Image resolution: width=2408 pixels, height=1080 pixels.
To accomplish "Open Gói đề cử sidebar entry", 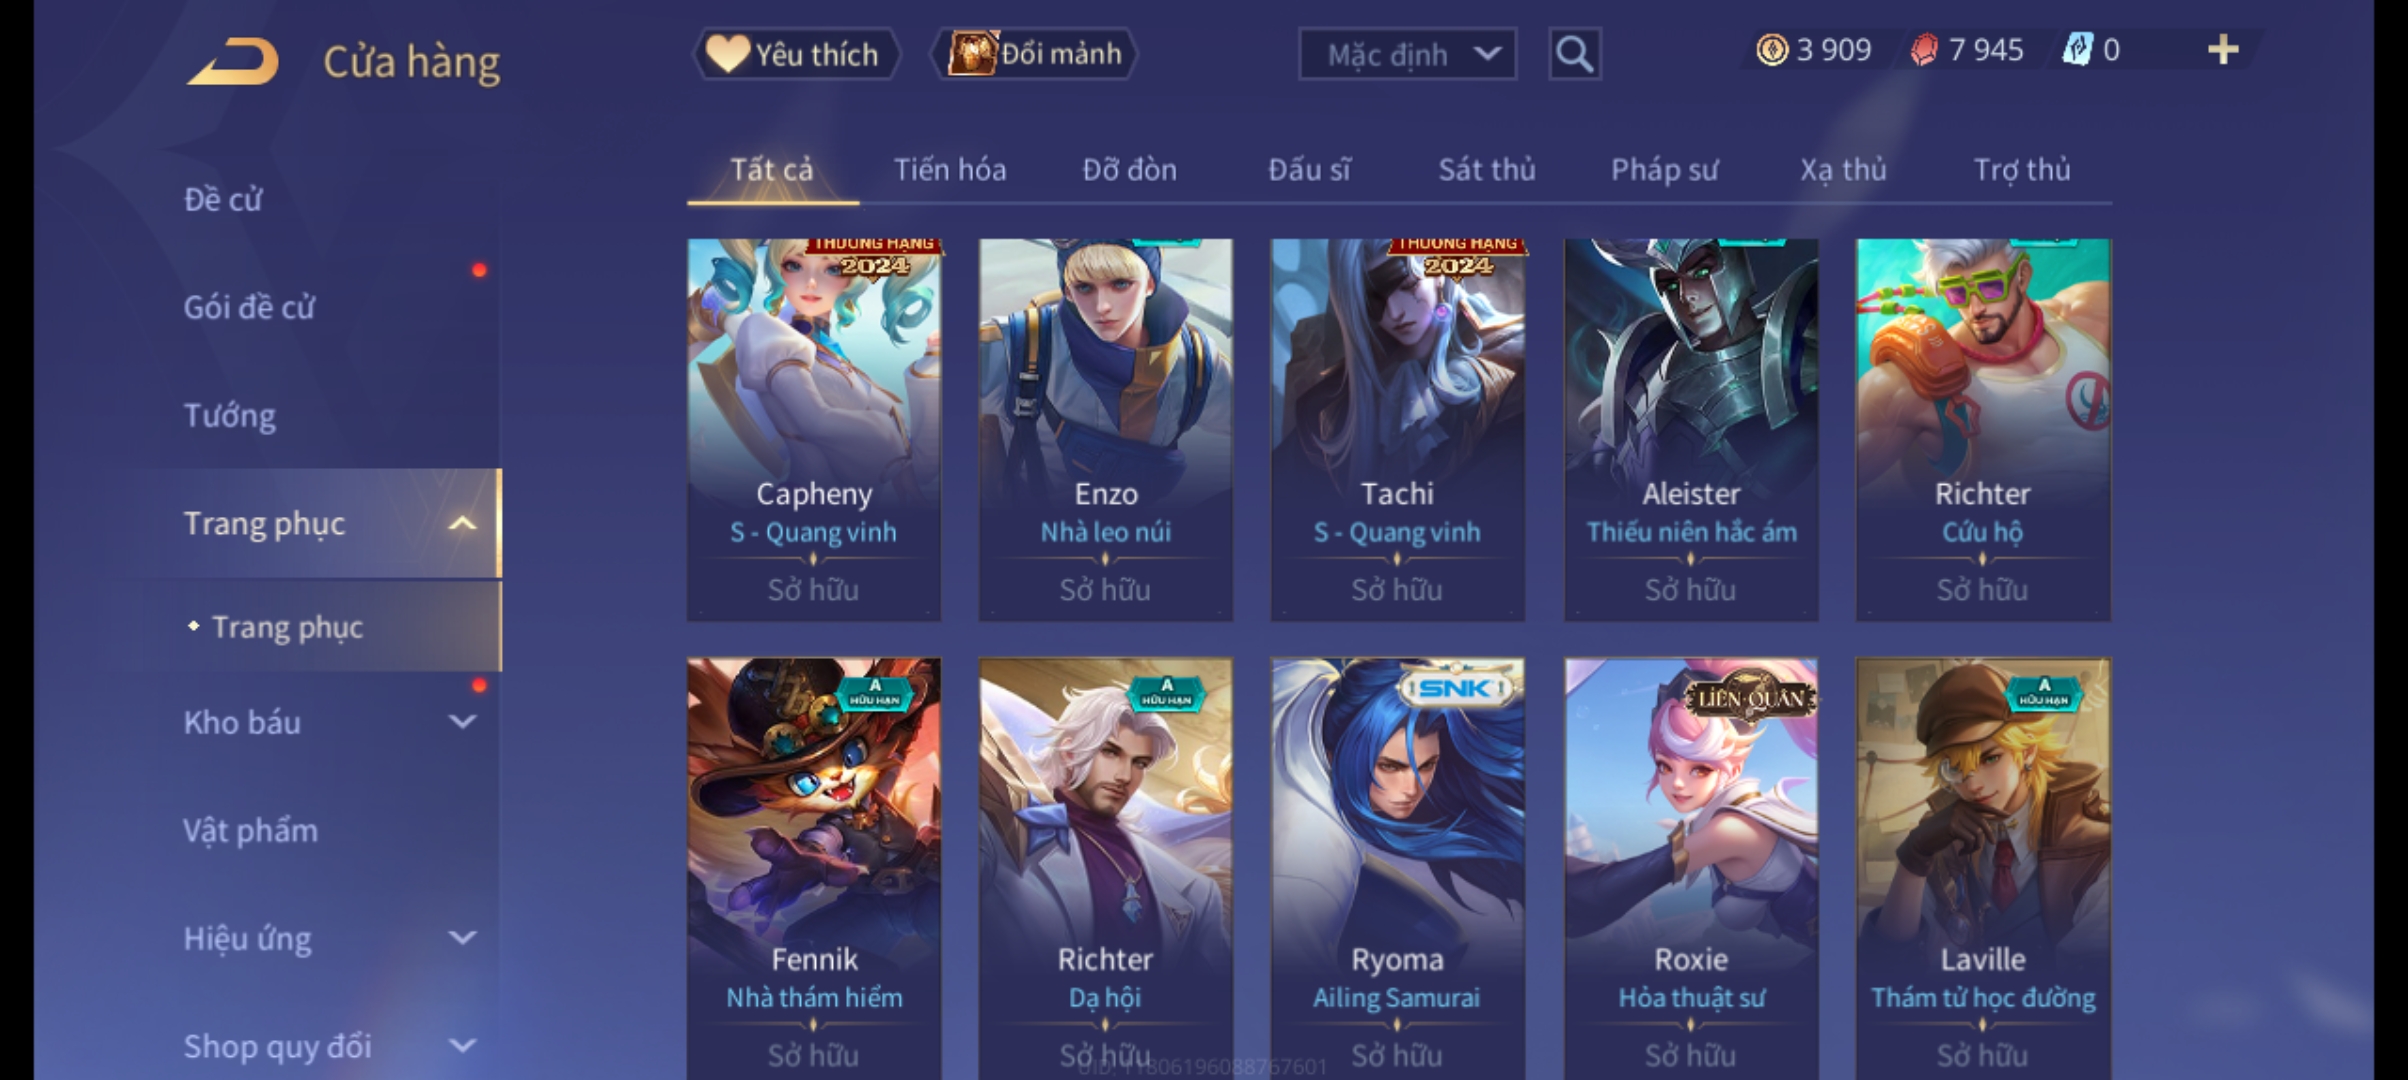I will pos(248,307).
